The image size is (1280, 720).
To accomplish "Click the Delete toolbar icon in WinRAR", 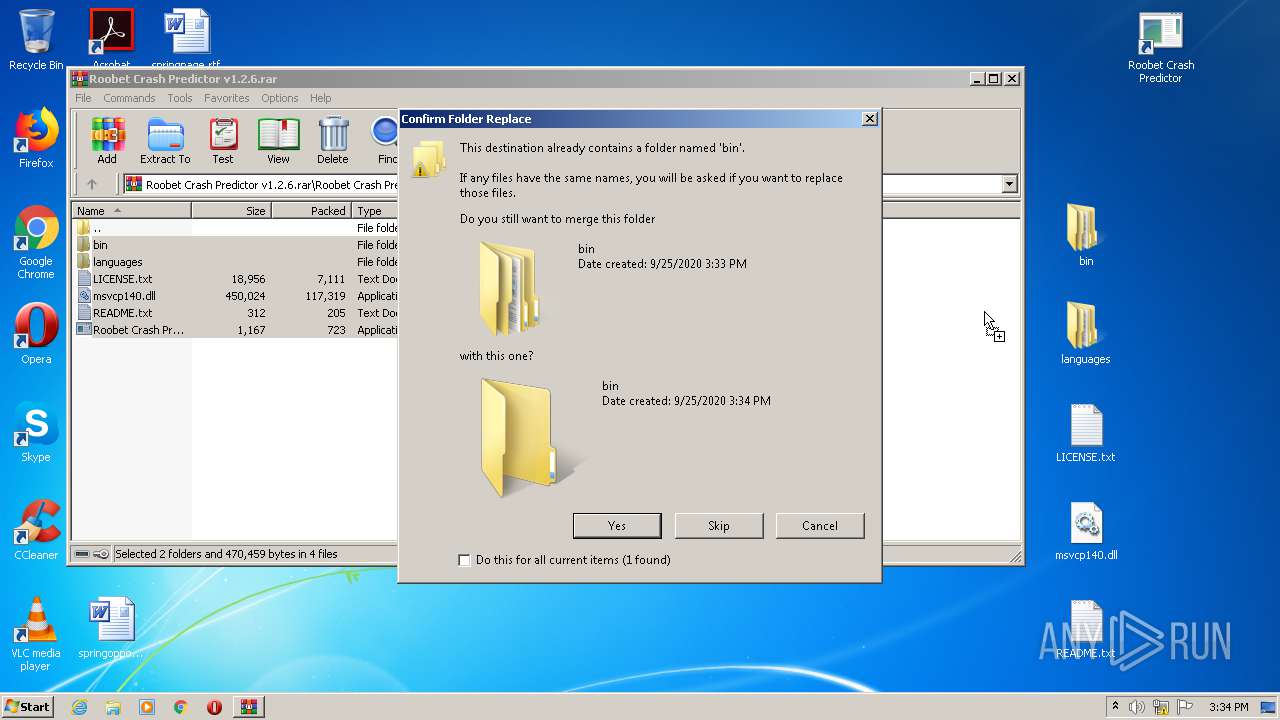I will pos(333,141).
